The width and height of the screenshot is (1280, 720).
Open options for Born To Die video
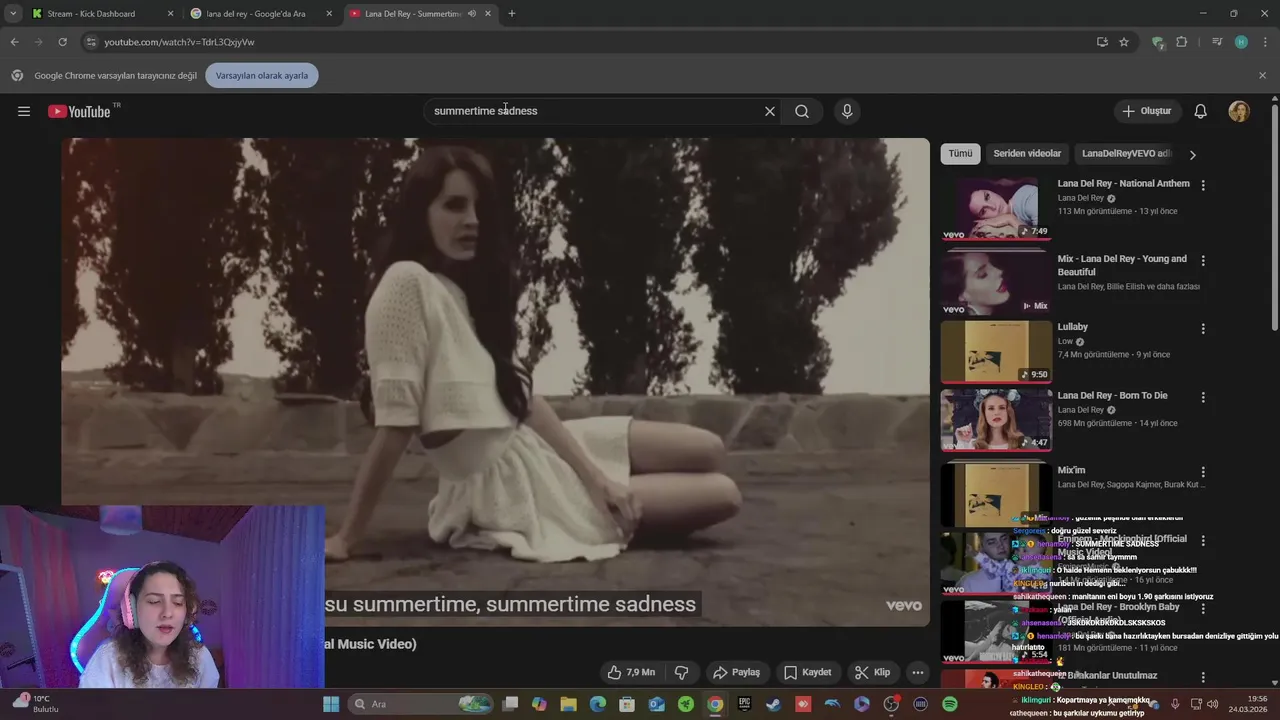(x=1203, y=397)
